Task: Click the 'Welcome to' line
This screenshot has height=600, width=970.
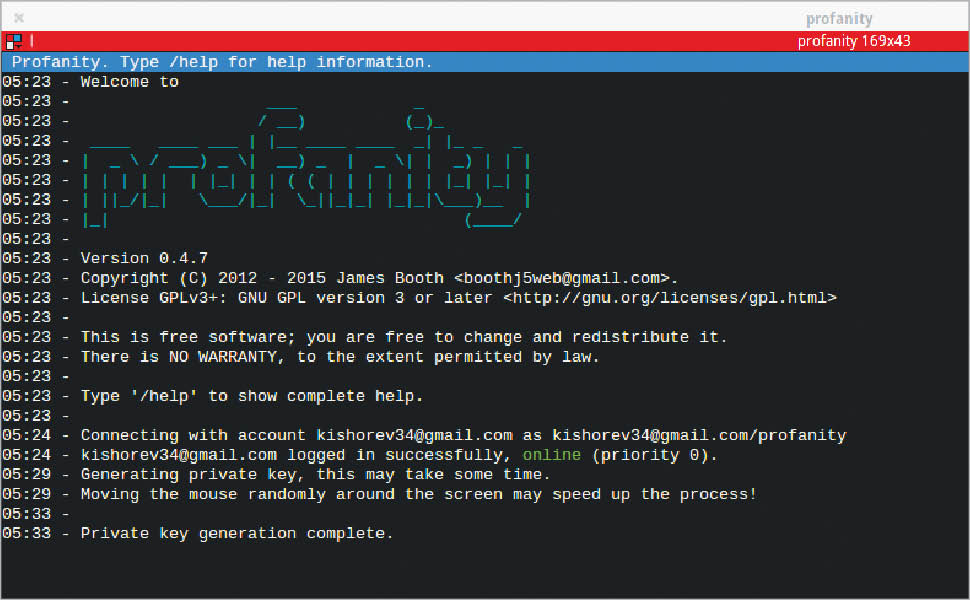Action: [x=129, y=82]
